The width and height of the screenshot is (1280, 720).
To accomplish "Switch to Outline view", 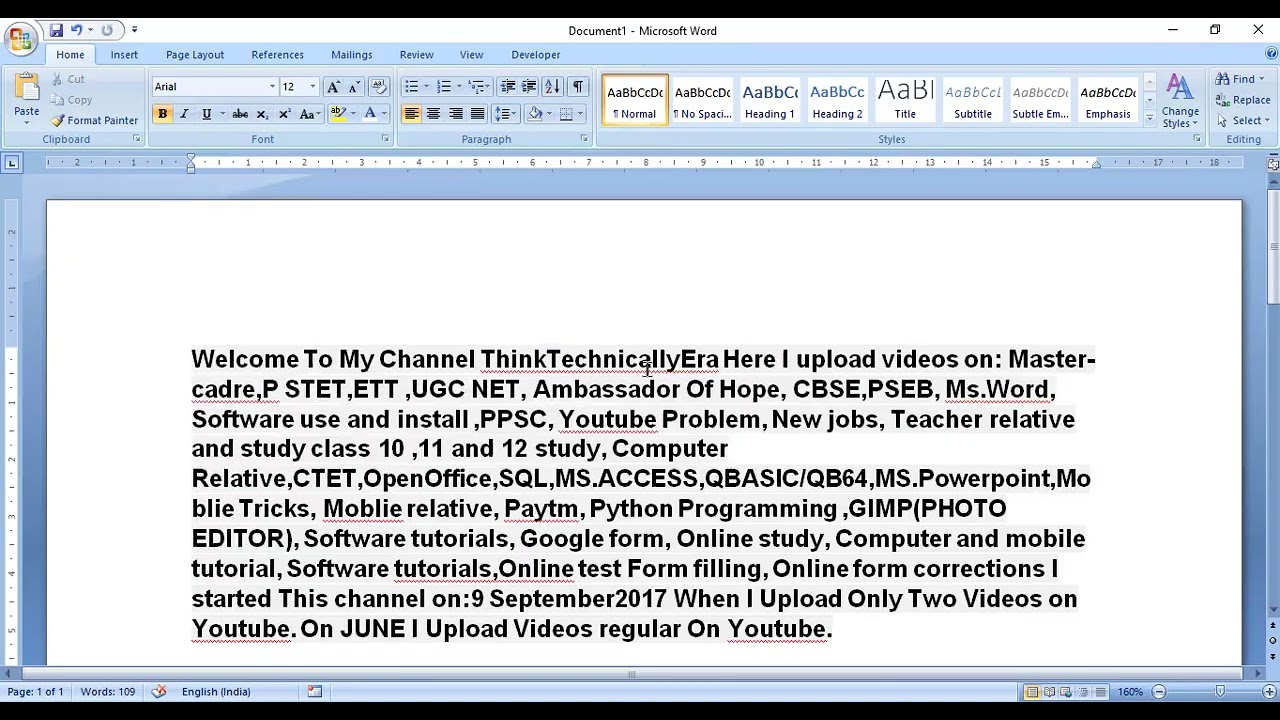I will click(1083, 692).
